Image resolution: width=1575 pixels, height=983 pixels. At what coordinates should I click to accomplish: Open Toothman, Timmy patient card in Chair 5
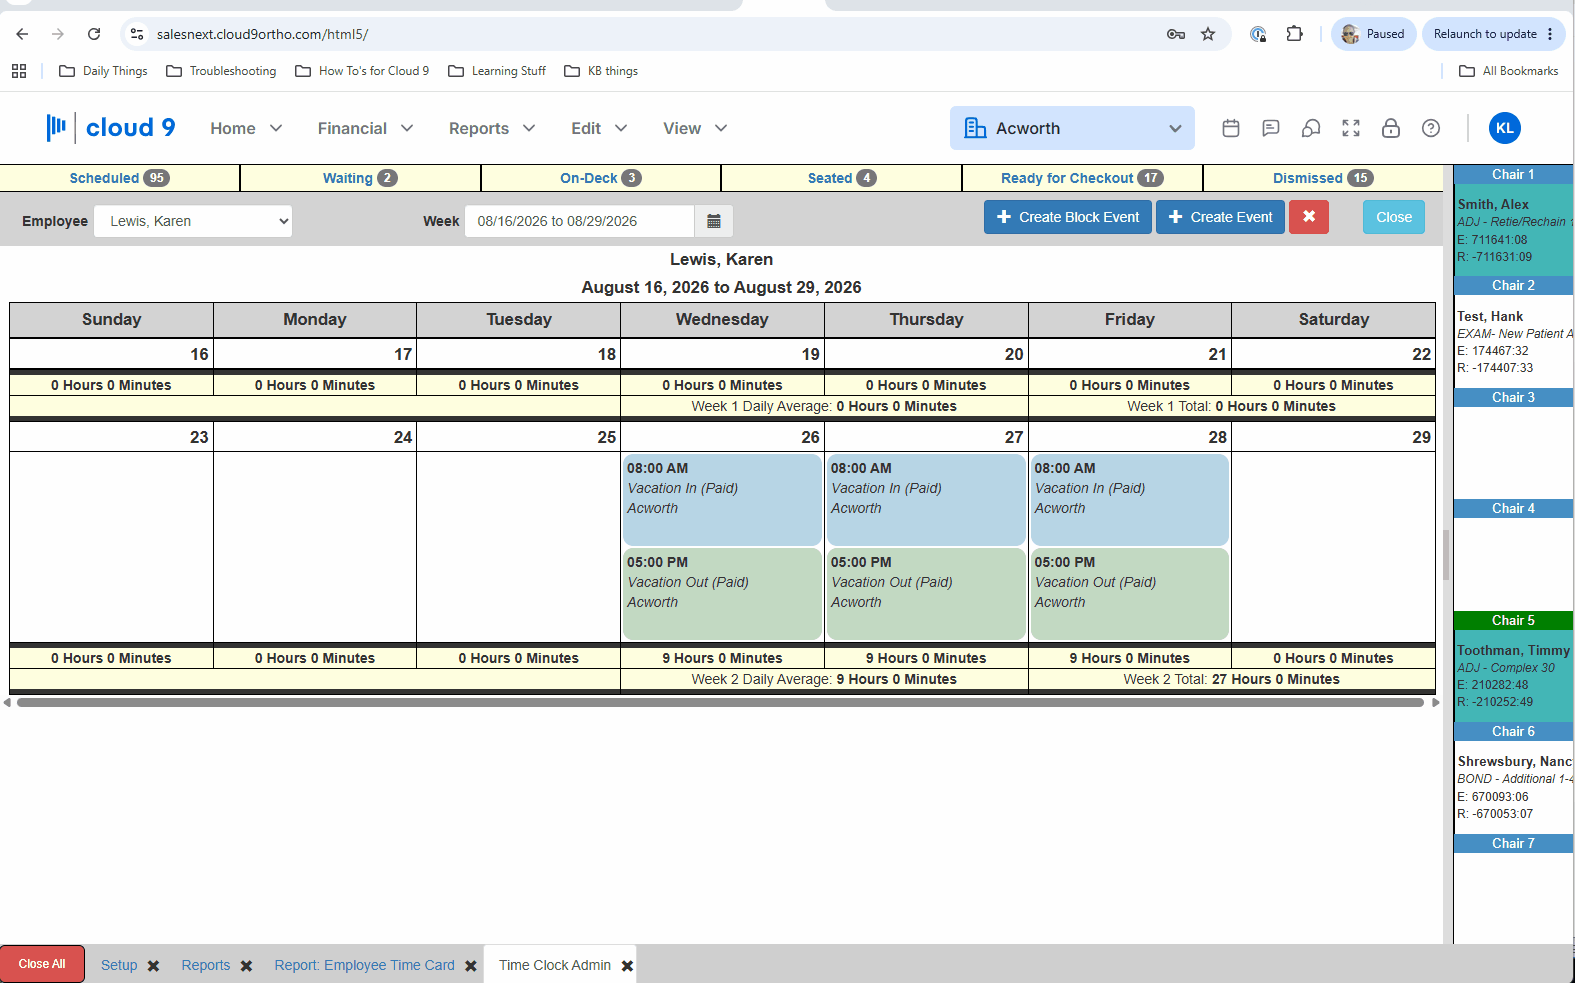pyautogui.click(x=1513, y=676)
